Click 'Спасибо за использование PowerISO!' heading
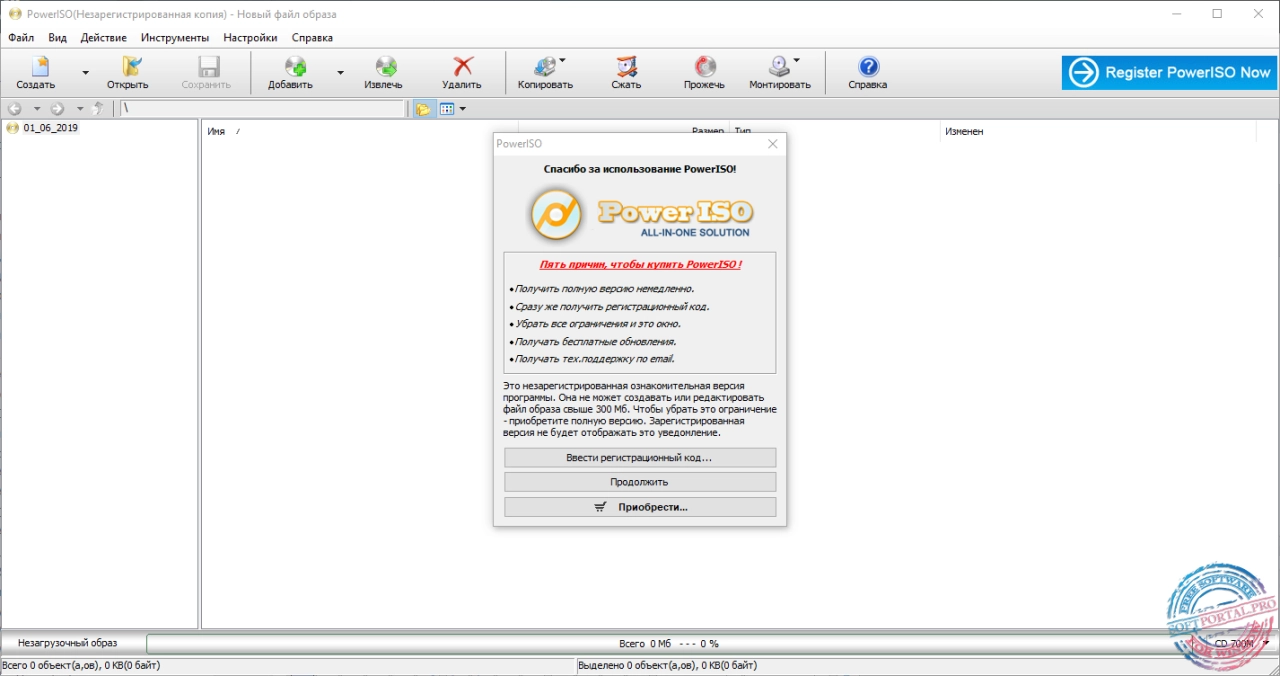Image resolution: width=1280 pixels, height=676 pixels. [x=640, y=169]
